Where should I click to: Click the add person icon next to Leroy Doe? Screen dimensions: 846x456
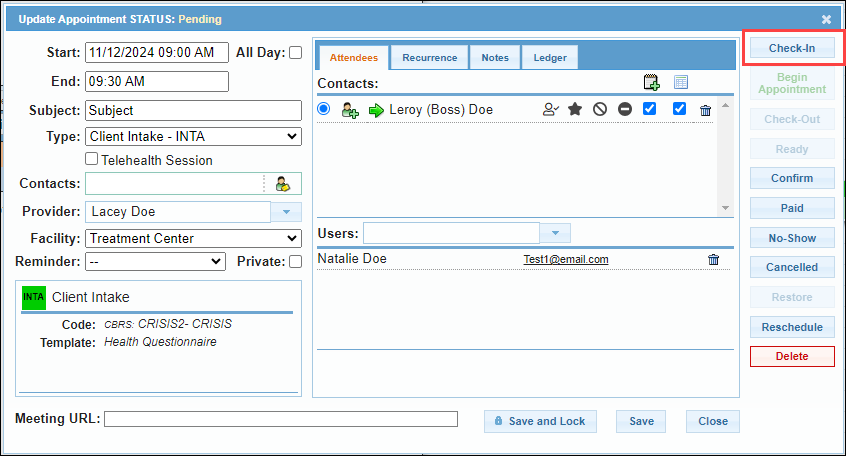point(350,110)
